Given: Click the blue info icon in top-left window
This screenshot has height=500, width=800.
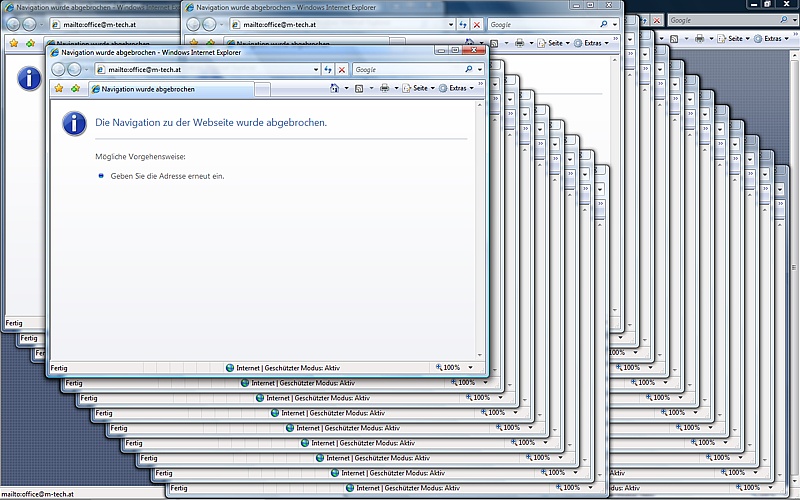Looking at the screenshot, I should (29, 78).
